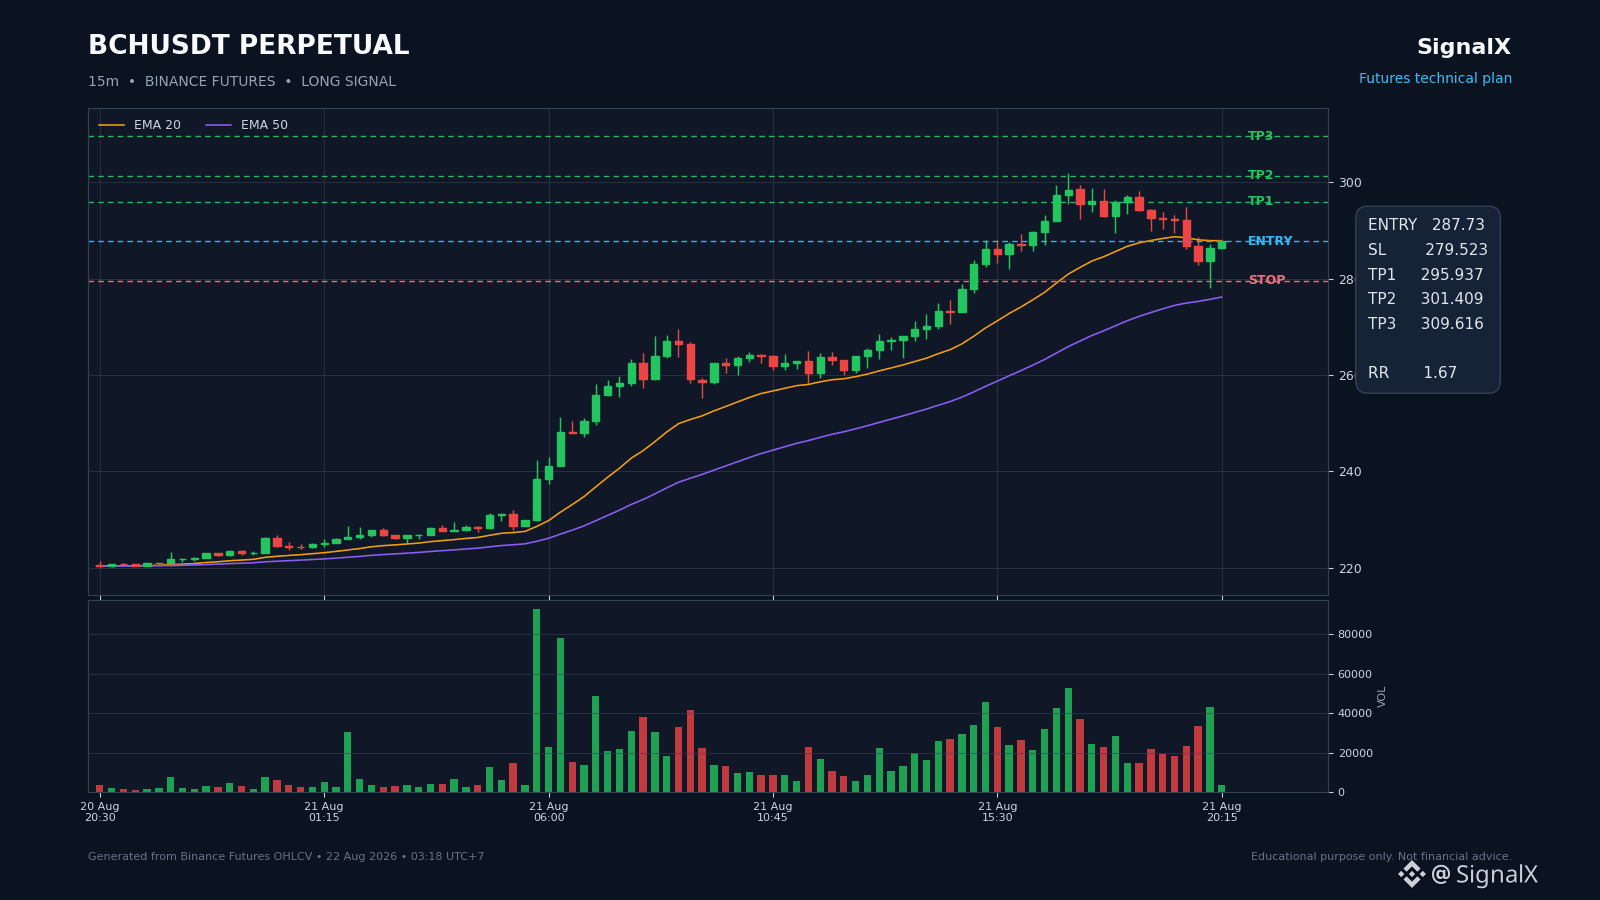The width and height of the screenshot is (1600, 900).
Task: Click the '21 Aug 06:00' time axis label
Action: click(x=549, y=812)
